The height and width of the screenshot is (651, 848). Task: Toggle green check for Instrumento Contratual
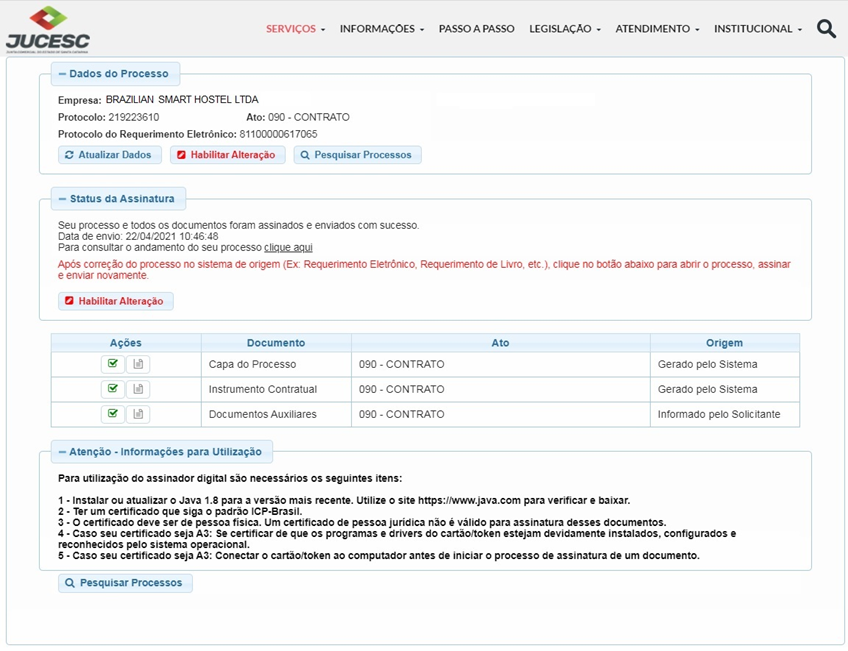click(112, 389)
